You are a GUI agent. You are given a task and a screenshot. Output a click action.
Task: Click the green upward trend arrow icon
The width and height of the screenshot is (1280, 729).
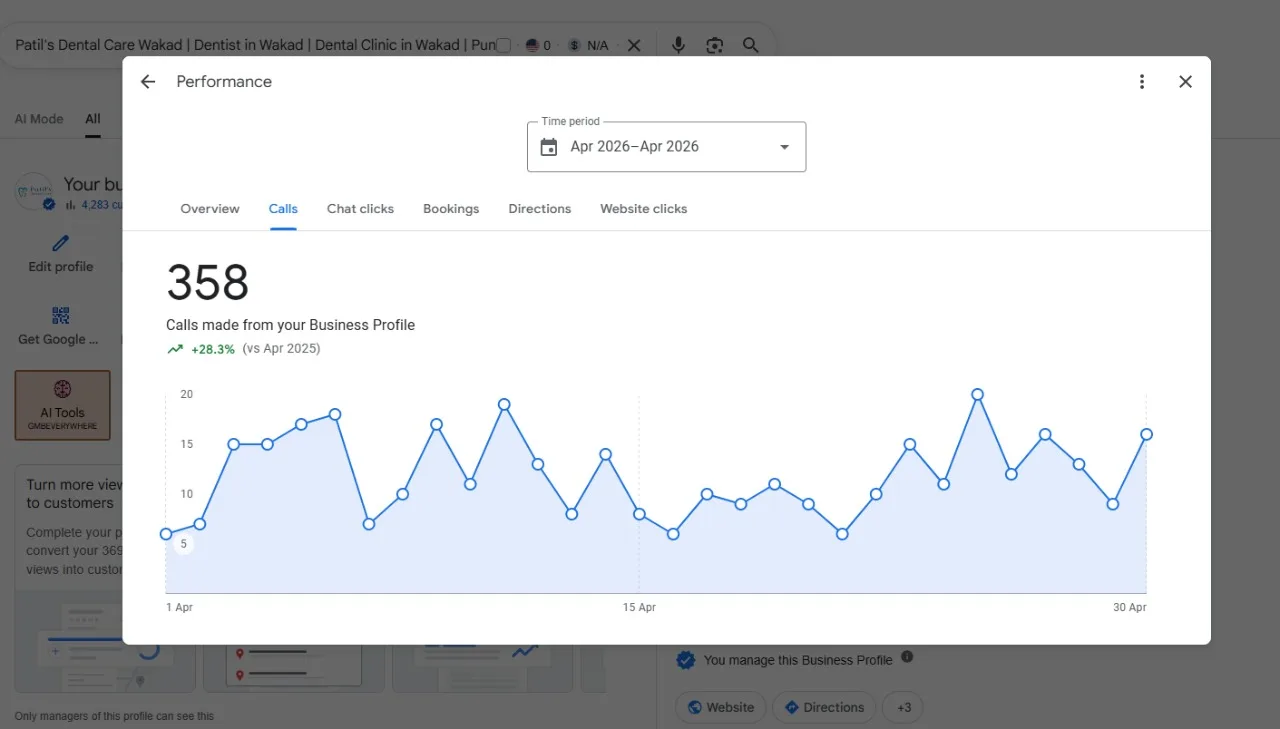click(175, 349)
